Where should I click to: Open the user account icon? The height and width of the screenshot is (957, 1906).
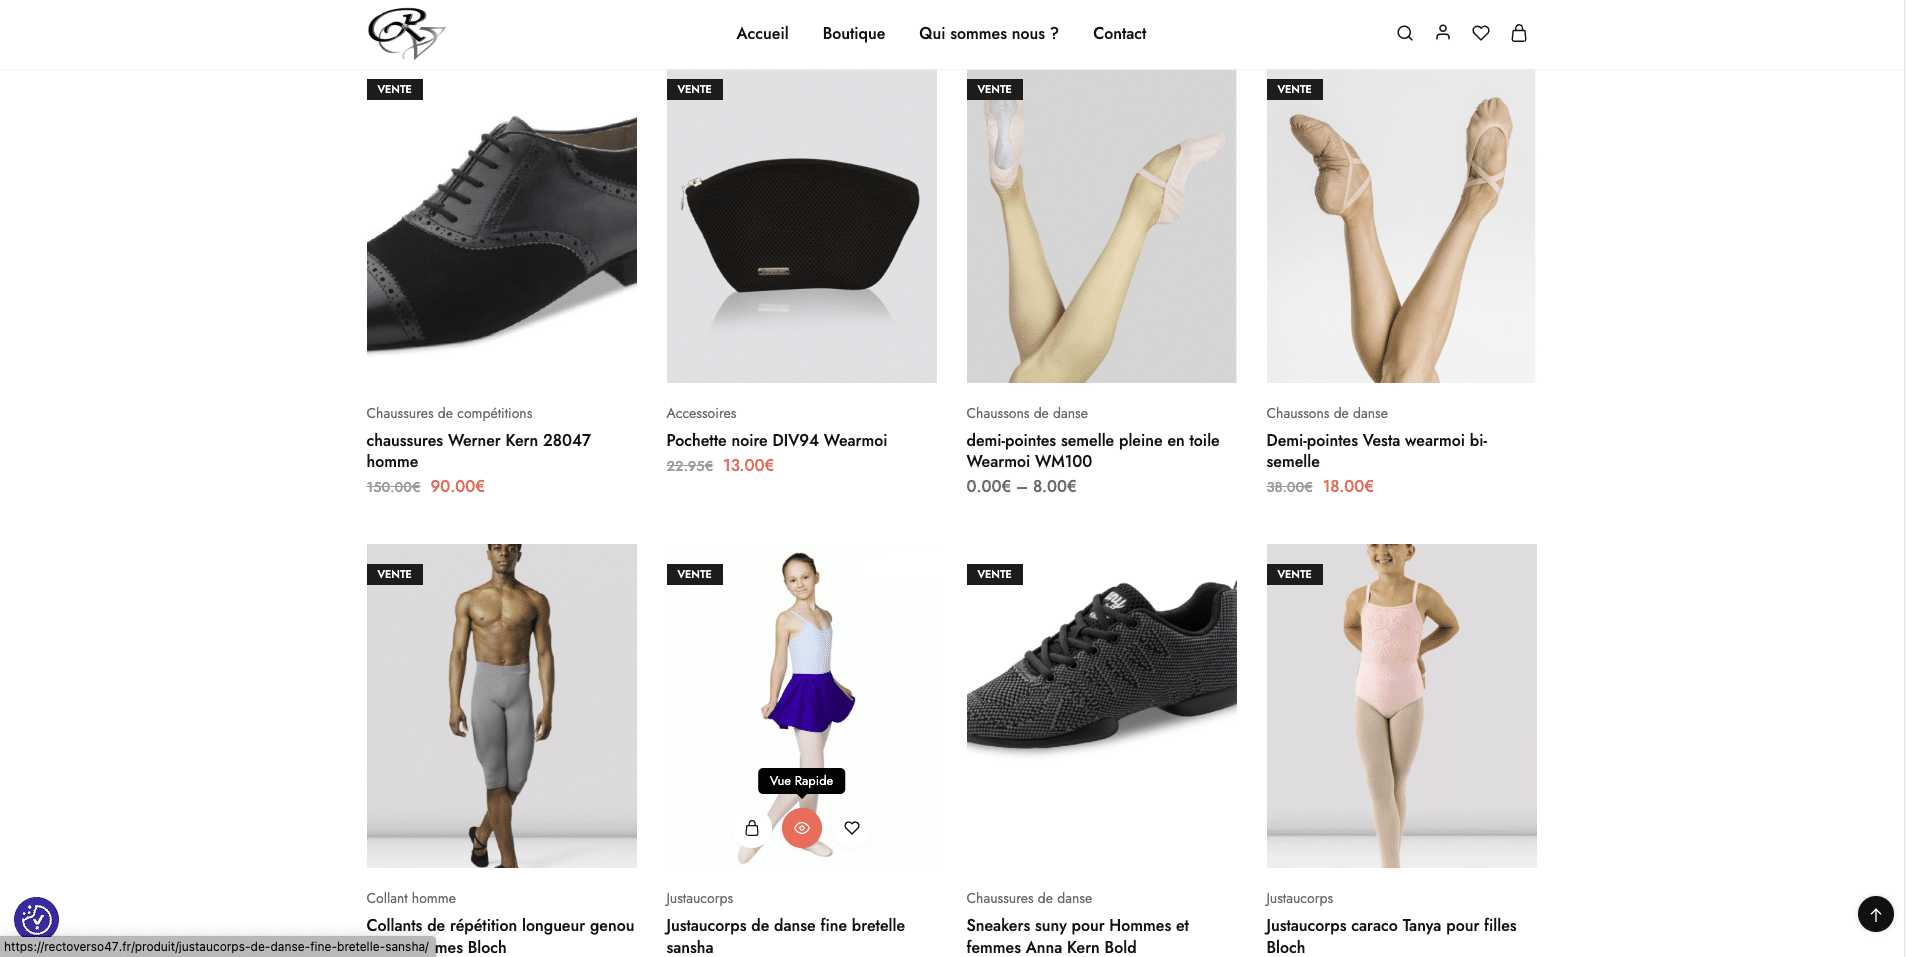coord(1442,33)
